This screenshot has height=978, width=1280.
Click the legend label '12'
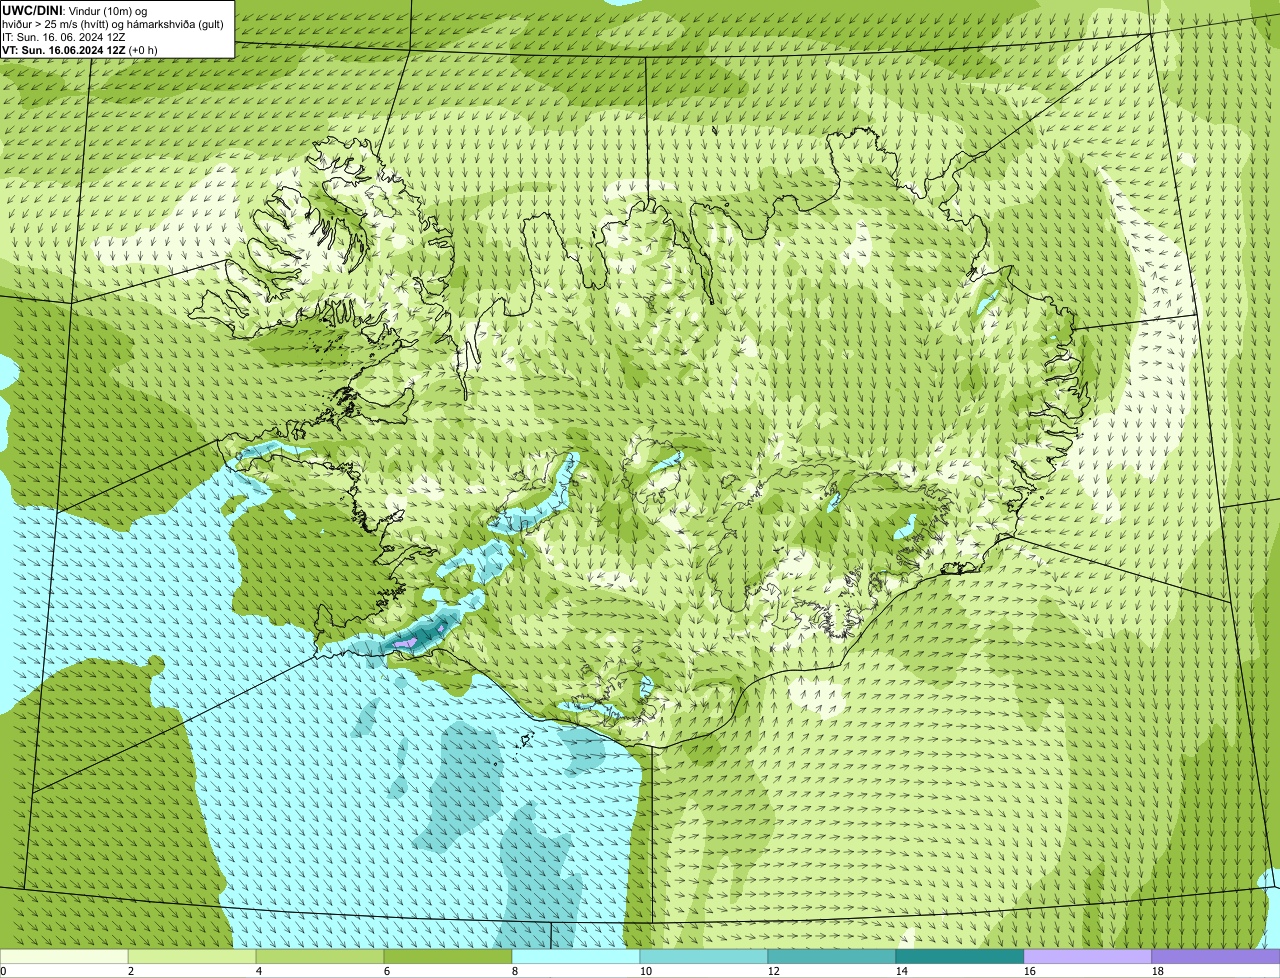(774, 971)
